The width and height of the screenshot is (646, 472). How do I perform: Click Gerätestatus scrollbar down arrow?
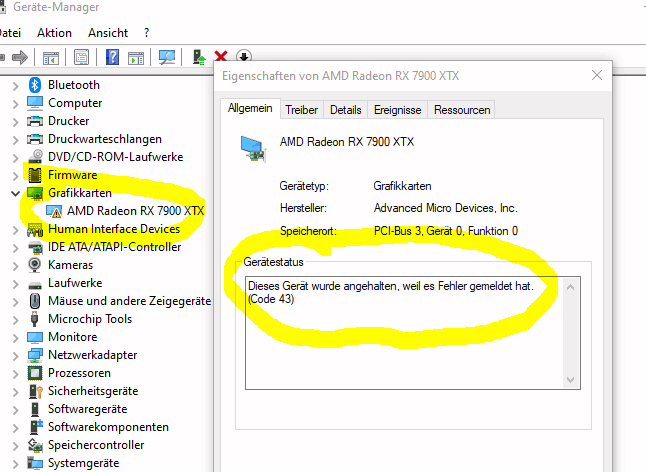(571, 380)
